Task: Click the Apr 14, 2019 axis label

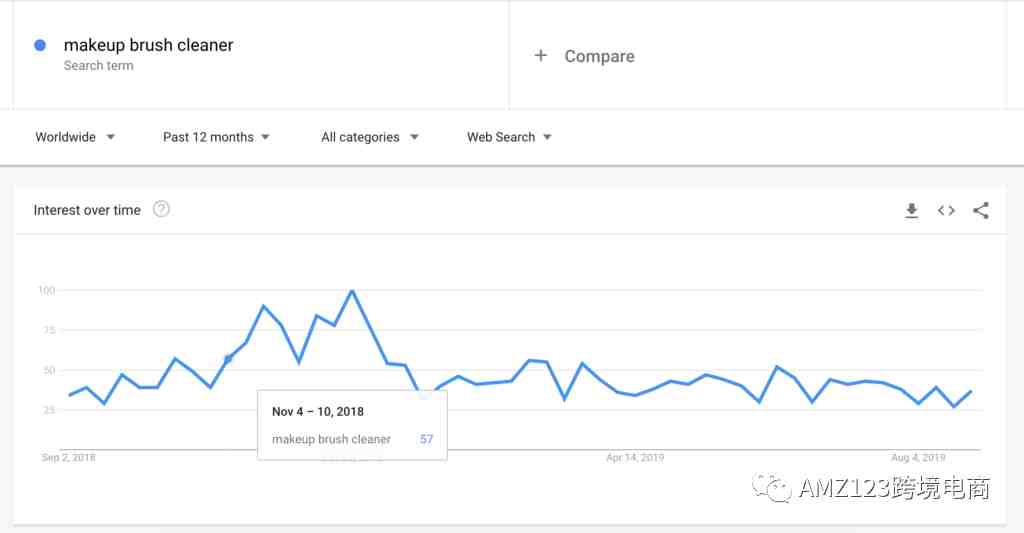Action: [635, 457]
